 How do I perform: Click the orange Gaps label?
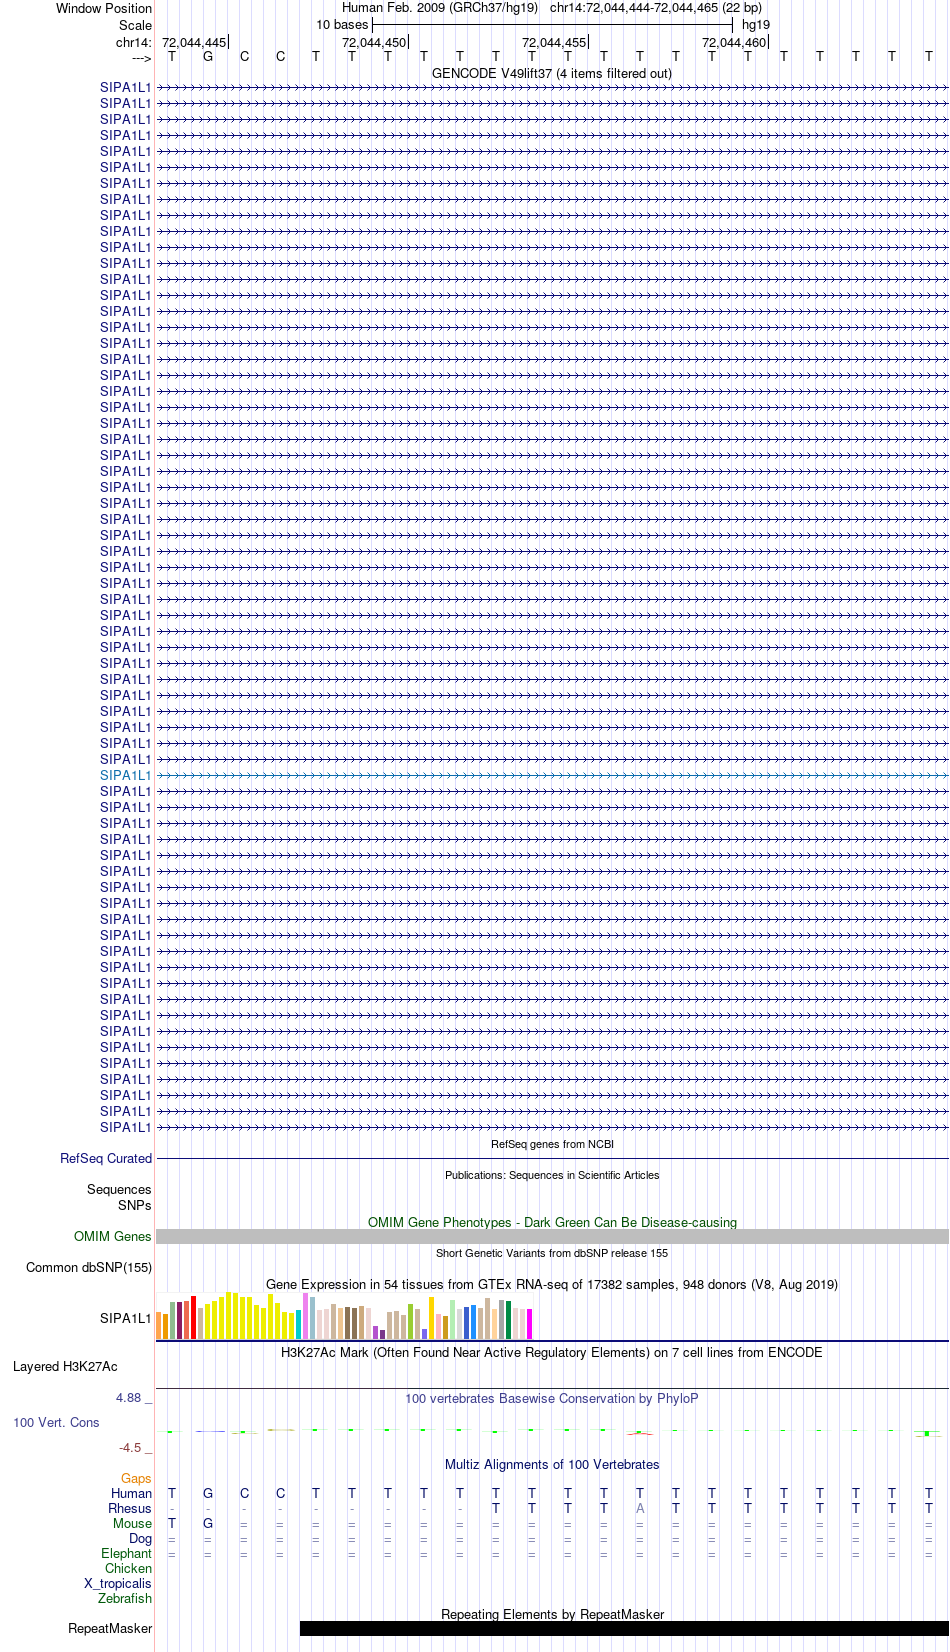[136, 1478]
